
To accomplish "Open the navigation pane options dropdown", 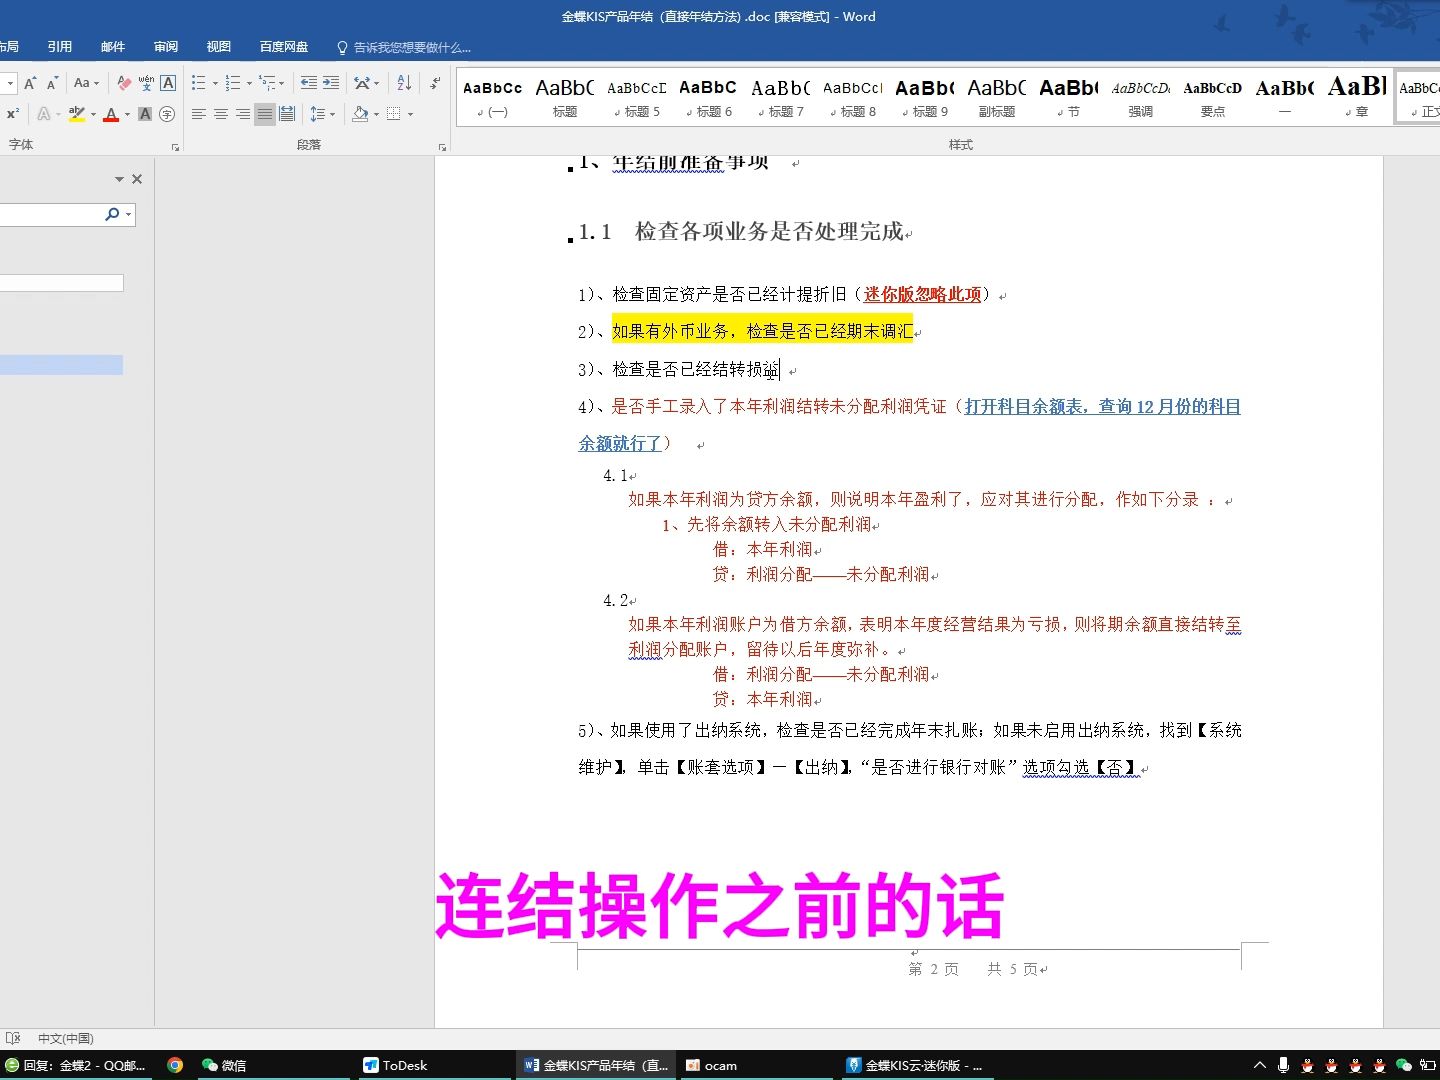I will pos(119,179).
